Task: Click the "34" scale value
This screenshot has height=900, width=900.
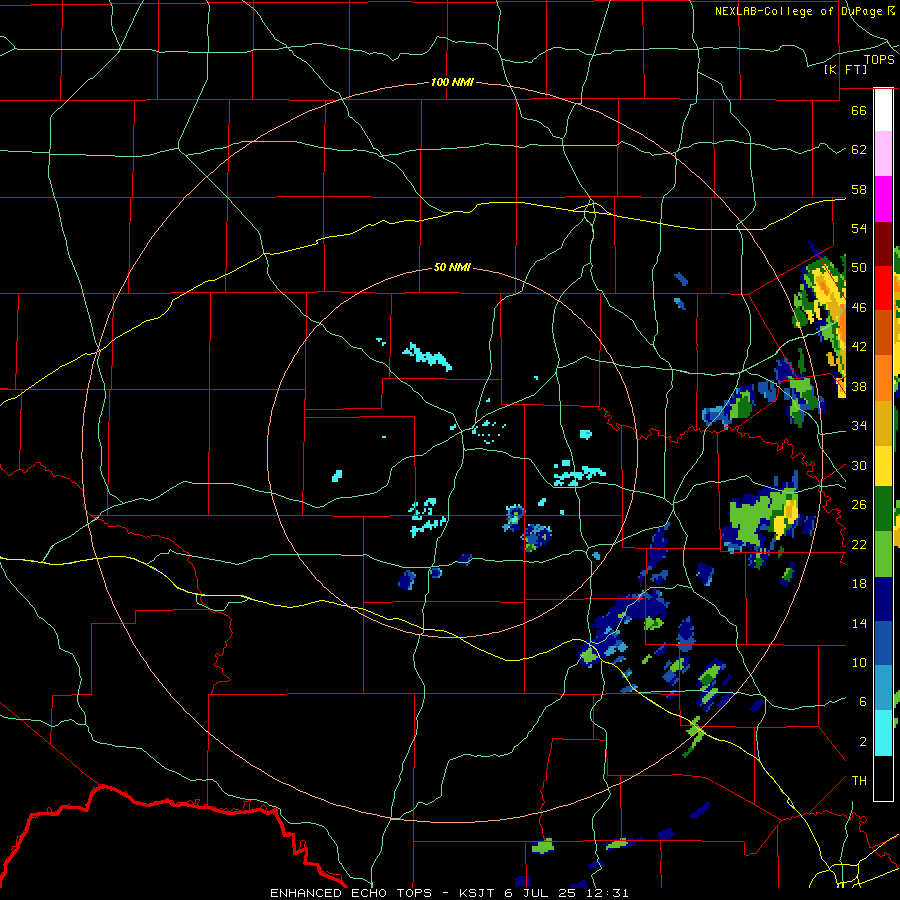Action: pyautogui.click(x=859, y=426)
